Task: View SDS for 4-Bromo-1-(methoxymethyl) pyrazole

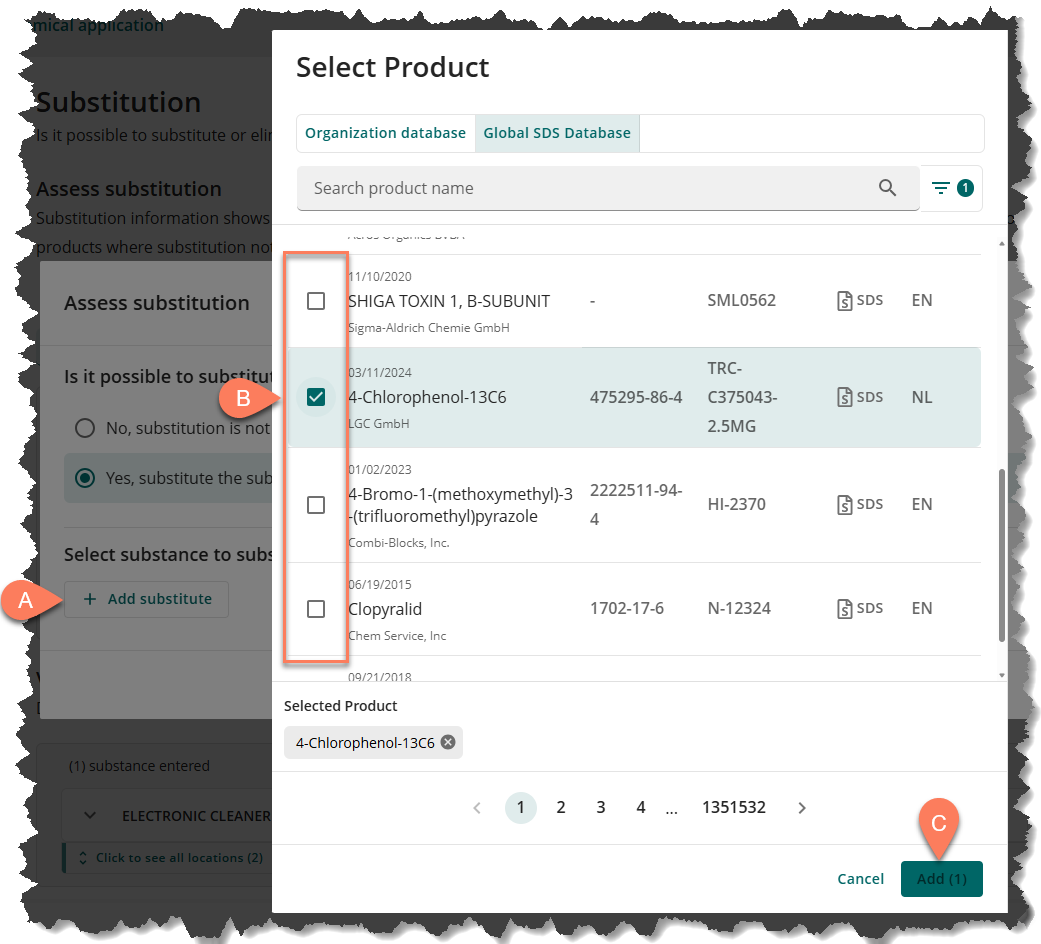Action: click(859, 504)
